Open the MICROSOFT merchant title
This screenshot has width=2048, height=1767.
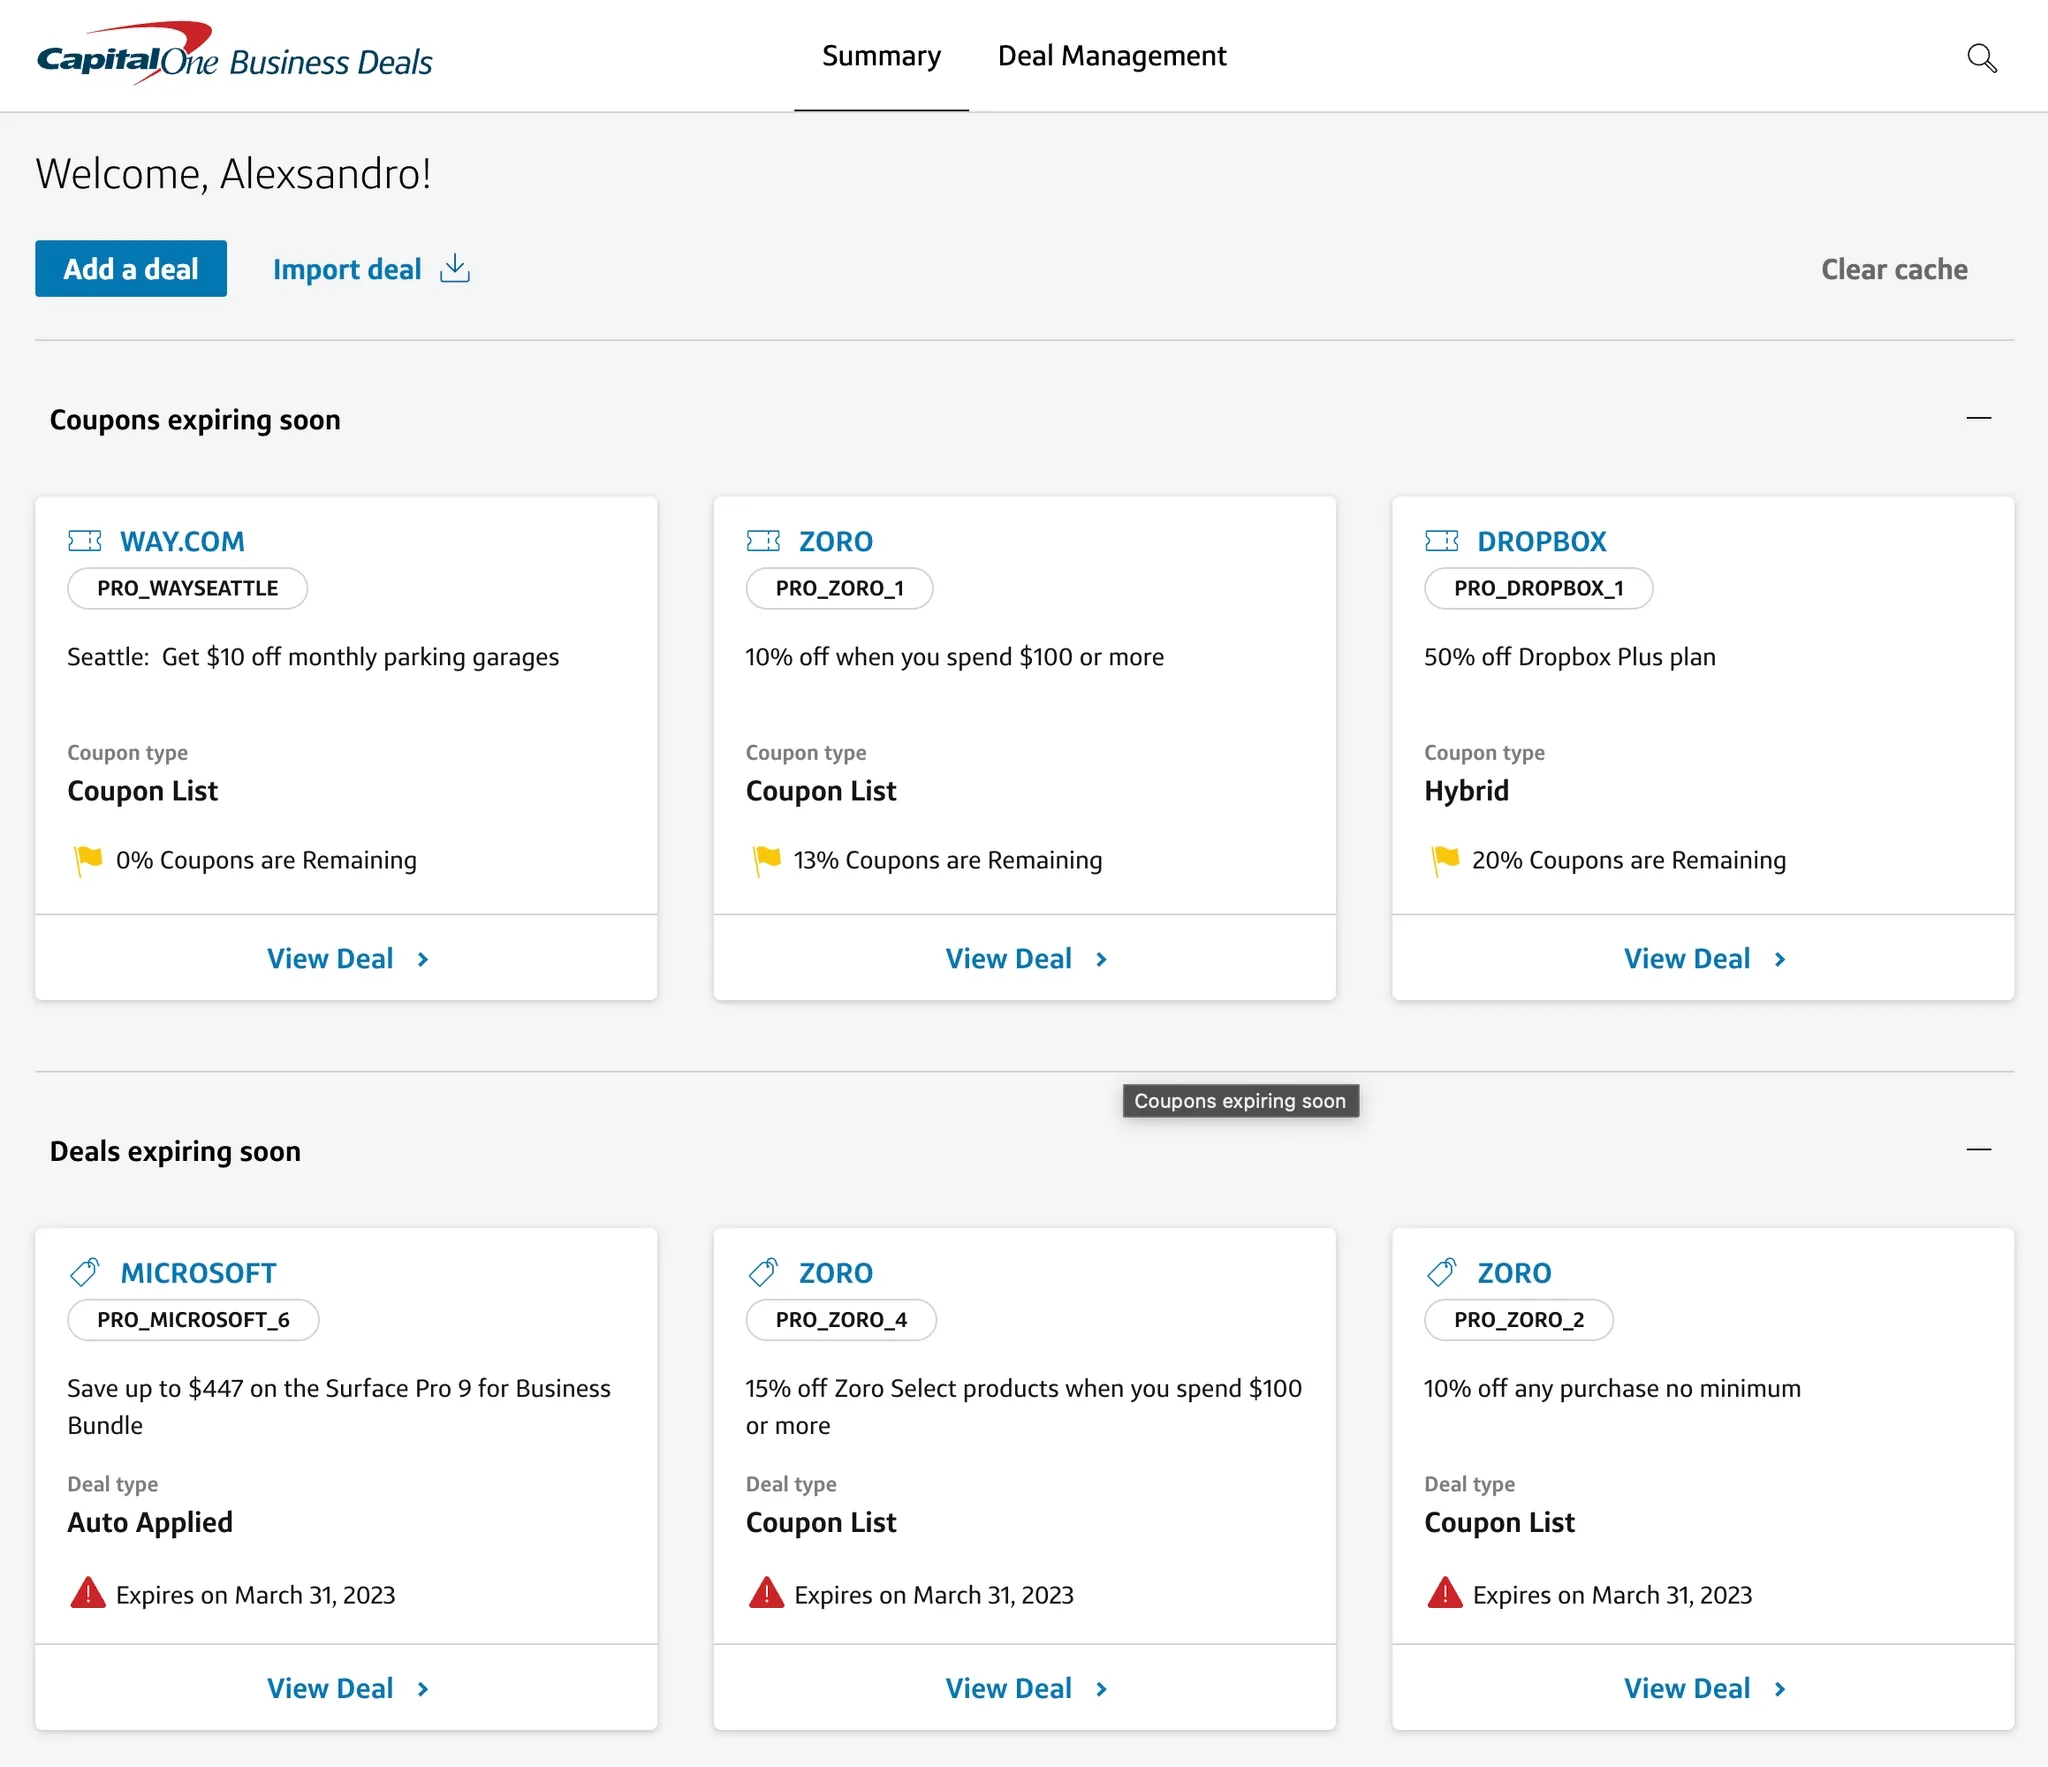tap(198, 1272)
